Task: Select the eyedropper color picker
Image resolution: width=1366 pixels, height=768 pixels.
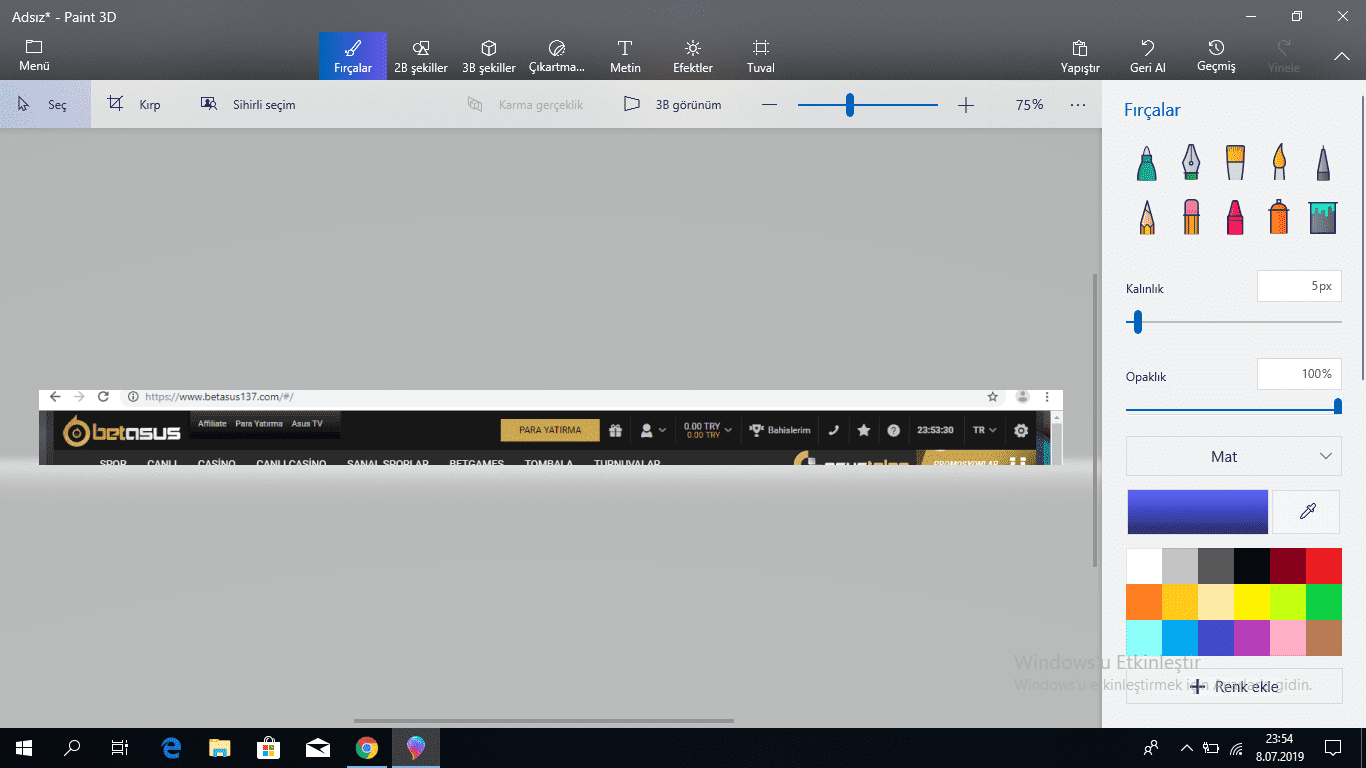Action: click(1307, 511)
